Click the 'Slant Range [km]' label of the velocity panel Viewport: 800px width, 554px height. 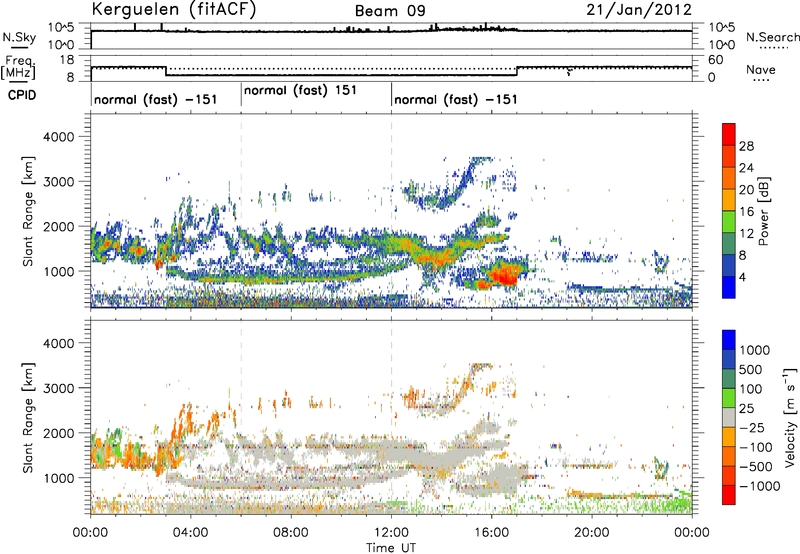[x=28, y=417]
